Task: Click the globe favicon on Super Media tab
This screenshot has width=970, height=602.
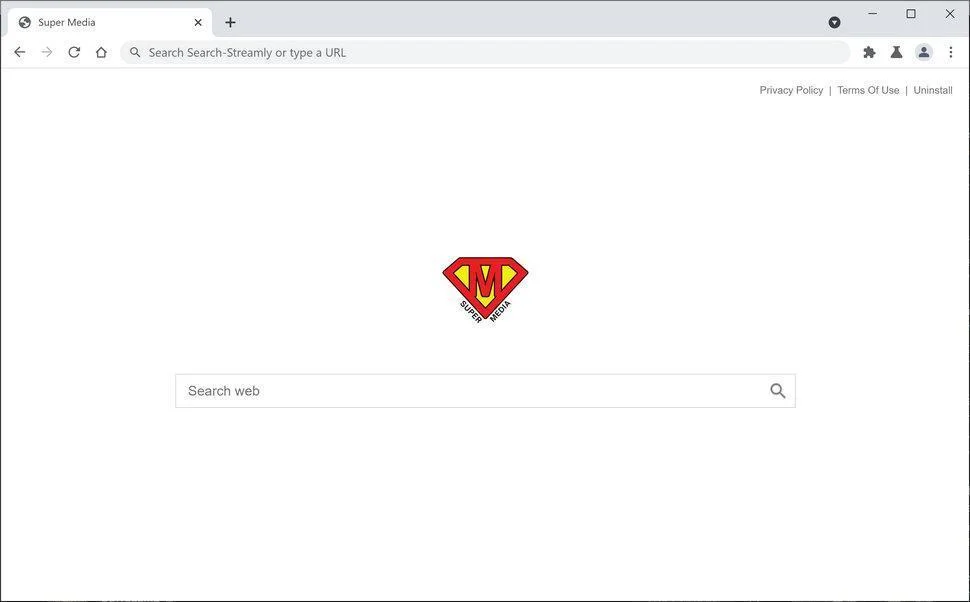Action: tap(25, 23)
